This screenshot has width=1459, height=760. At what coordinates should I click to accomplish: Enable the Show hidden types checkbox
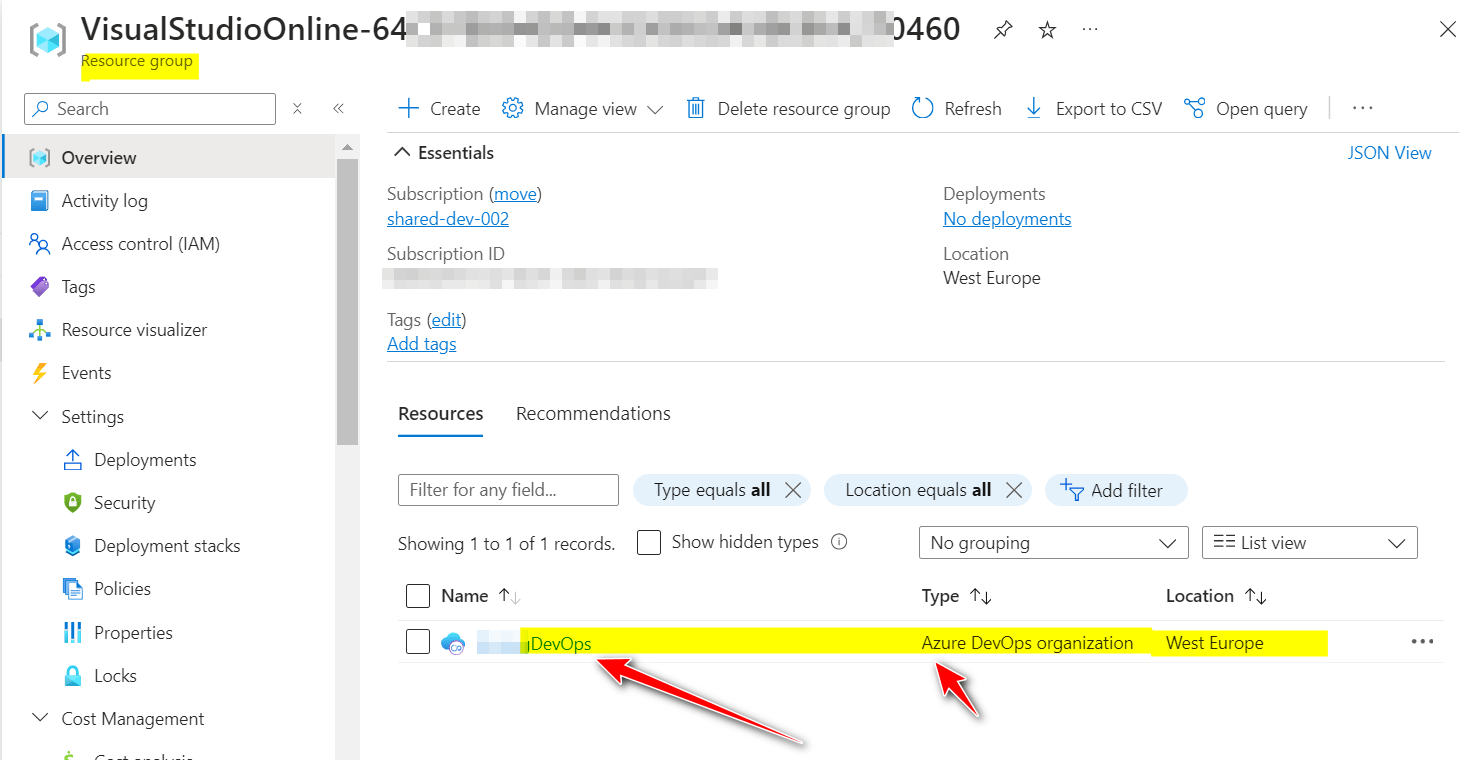coord(649,543)
